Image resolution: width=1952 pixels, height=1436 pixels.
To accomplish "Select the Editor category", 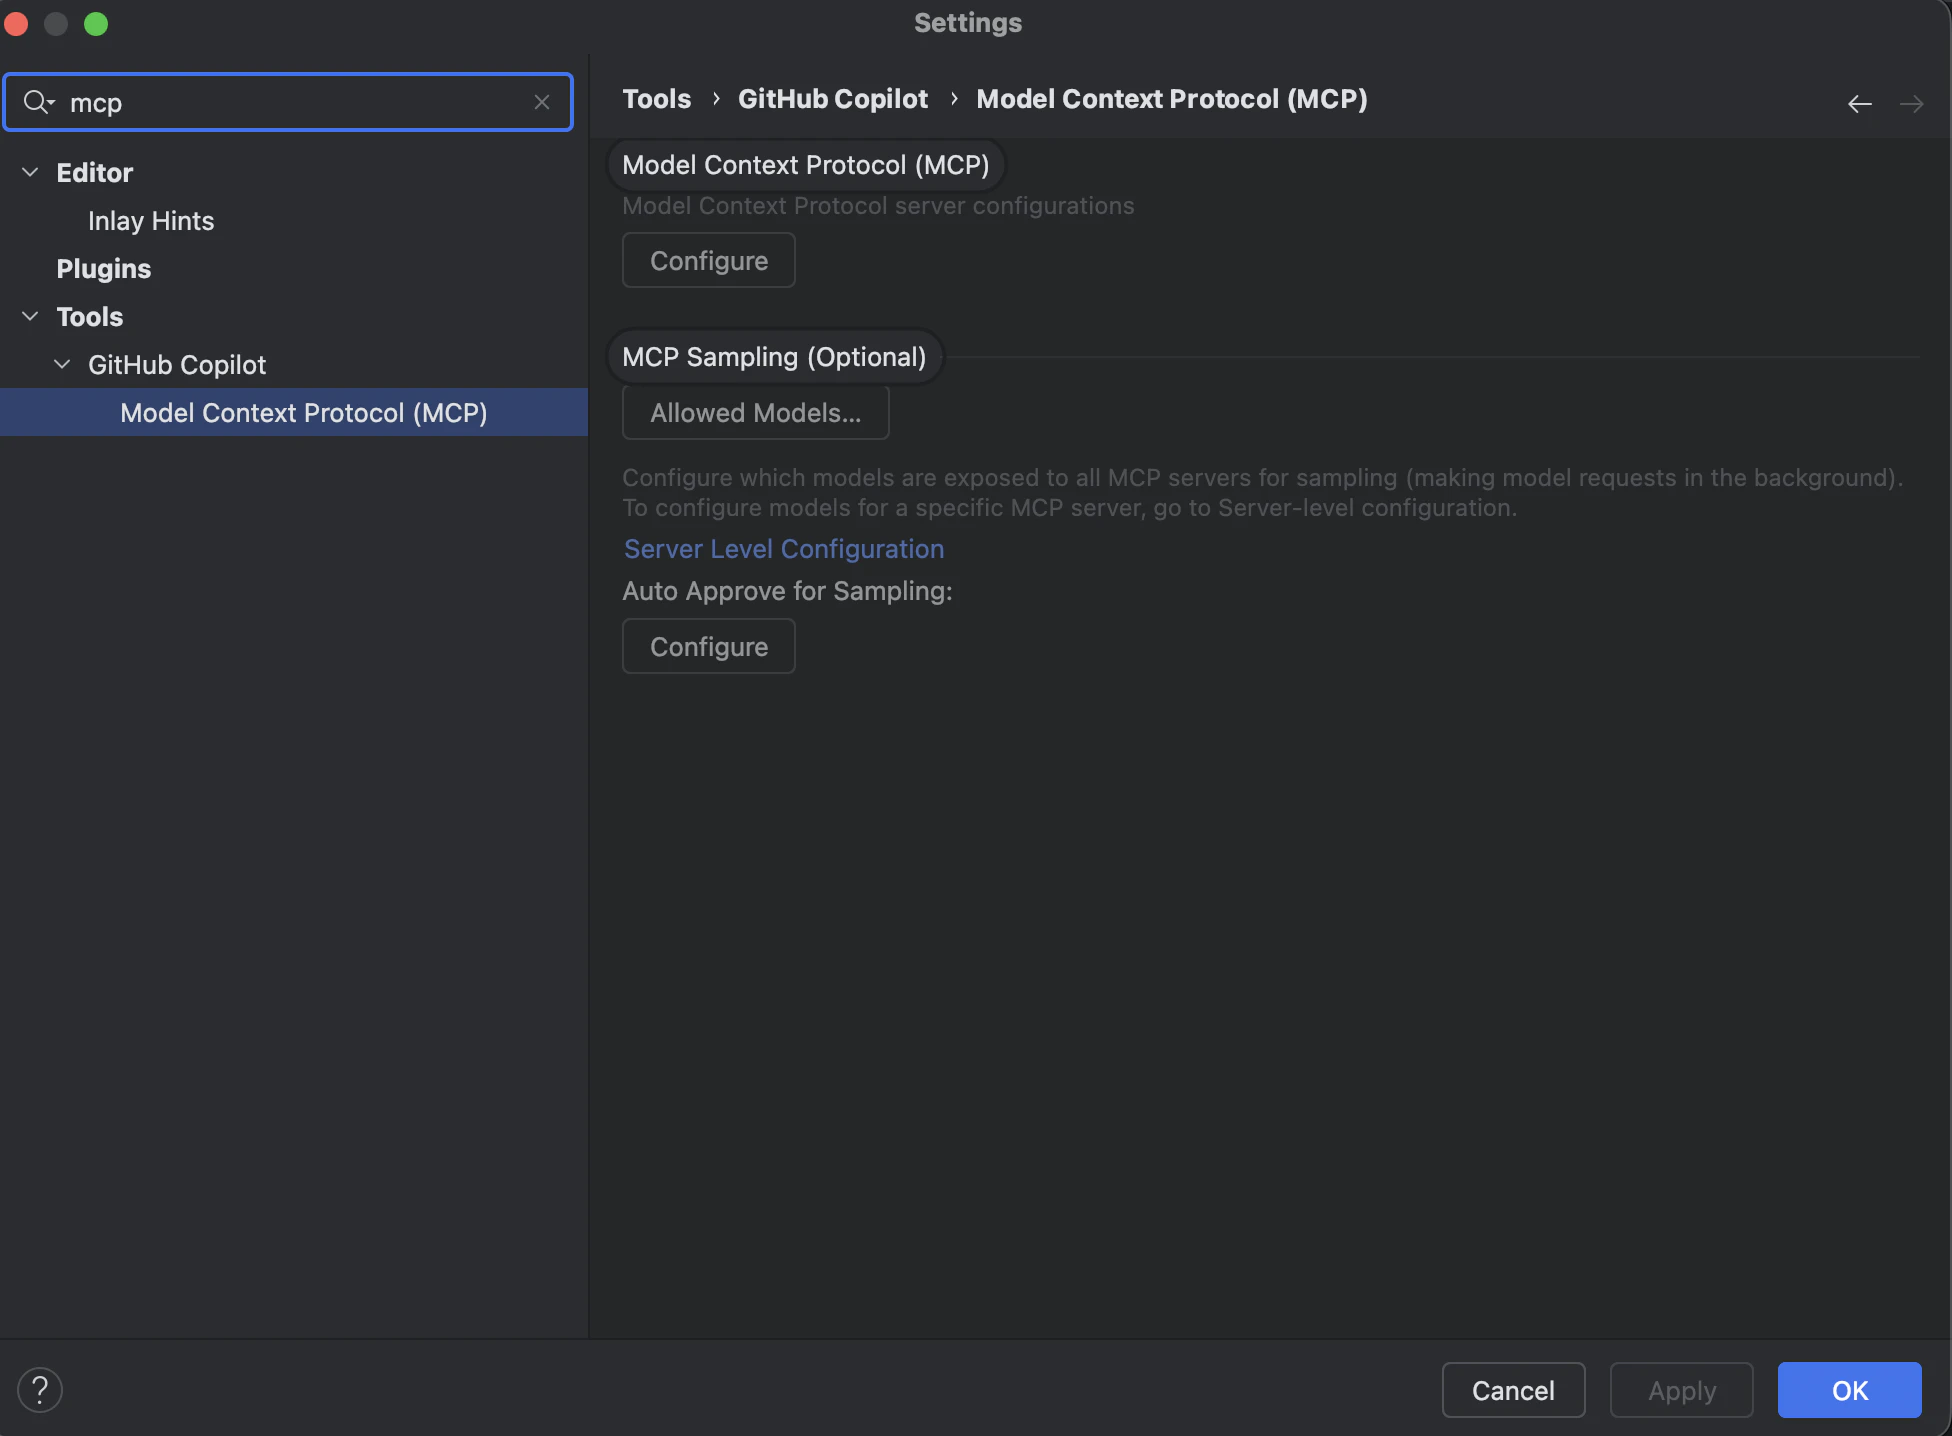I will coord(95,172).
